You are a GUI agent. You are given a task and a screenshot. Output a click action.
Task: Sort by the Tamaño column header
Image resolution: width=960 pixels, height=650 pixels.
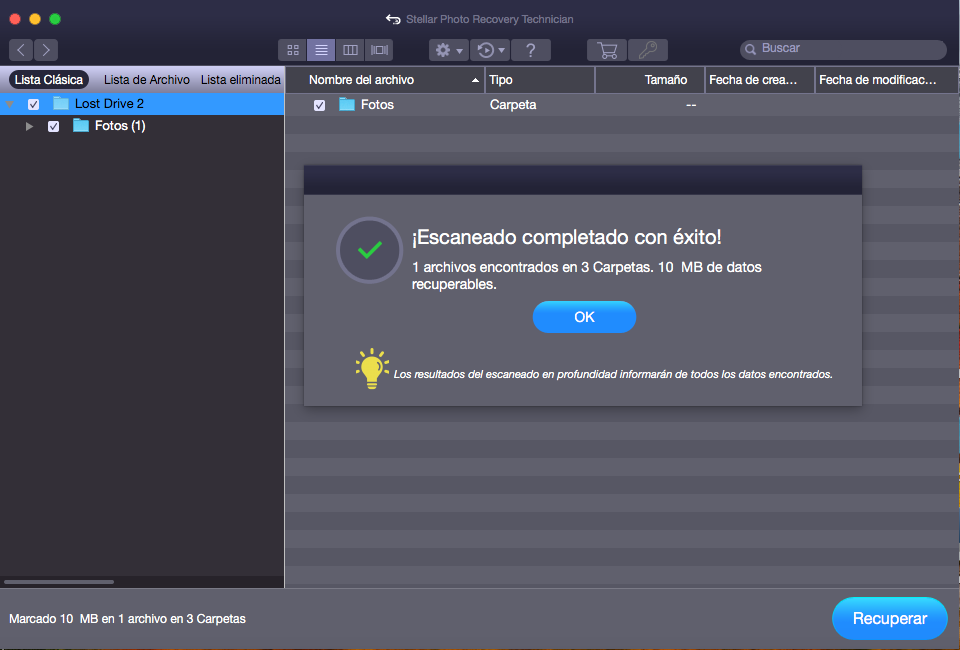coord(650,80)
